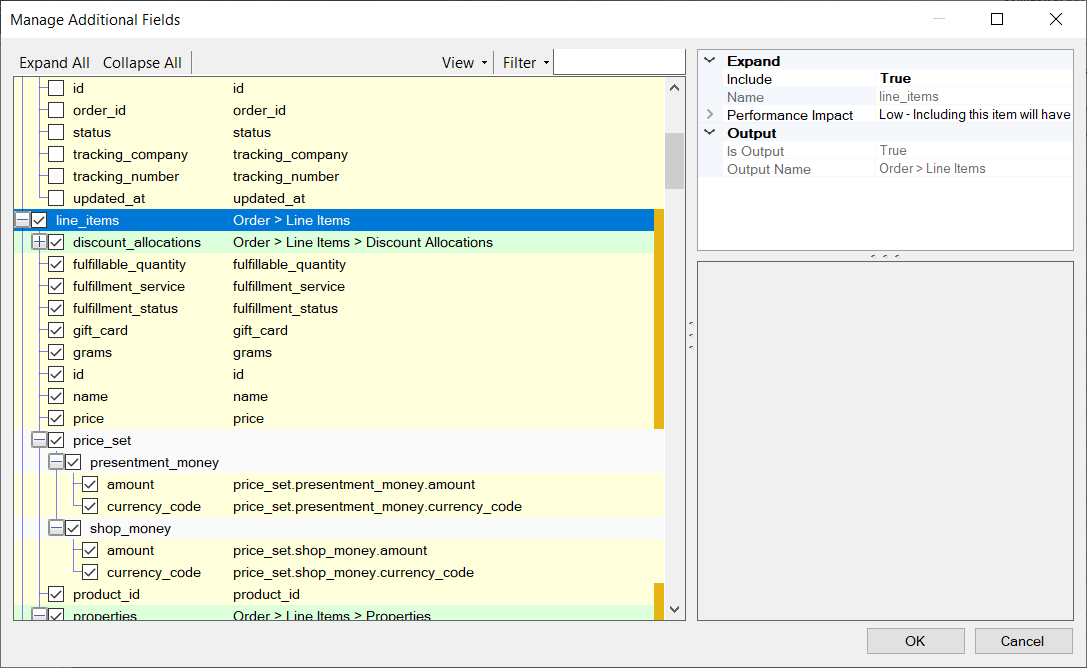This screenshot has width=1087, height=668.
Task: Click the Cancel button
Action: [x=1023, y=641]
